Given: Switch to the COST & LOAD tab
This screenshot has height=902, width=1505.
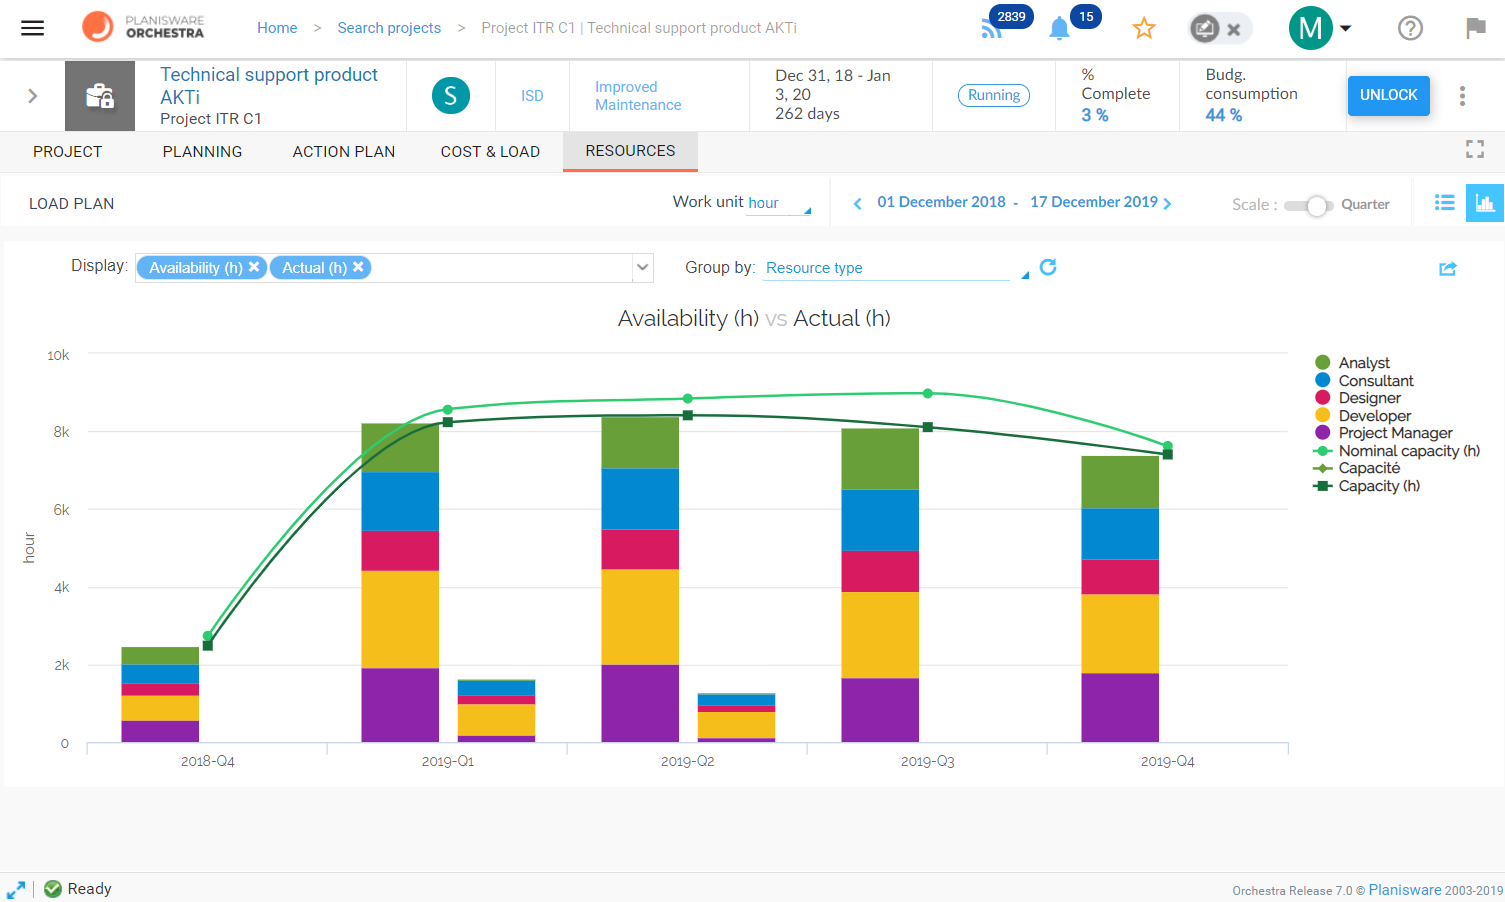Looking at the screenshot, I should [x=490, y=152].
